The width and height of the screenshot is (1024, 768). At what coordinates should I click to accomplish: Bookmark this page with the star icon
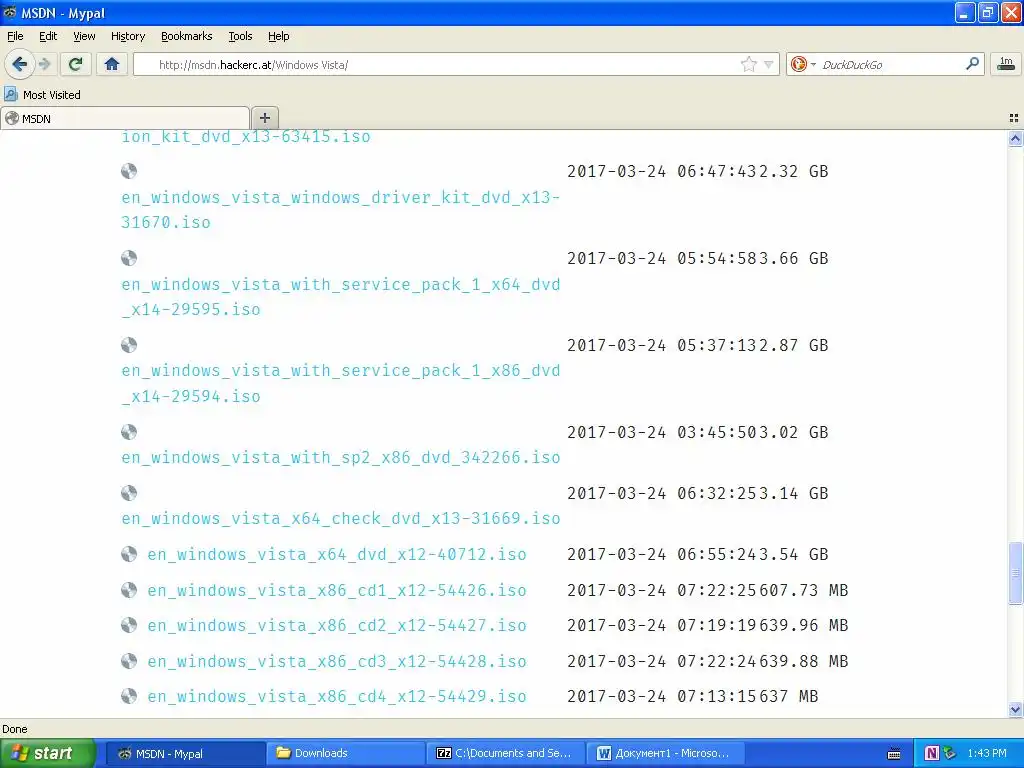coord(748,64)
